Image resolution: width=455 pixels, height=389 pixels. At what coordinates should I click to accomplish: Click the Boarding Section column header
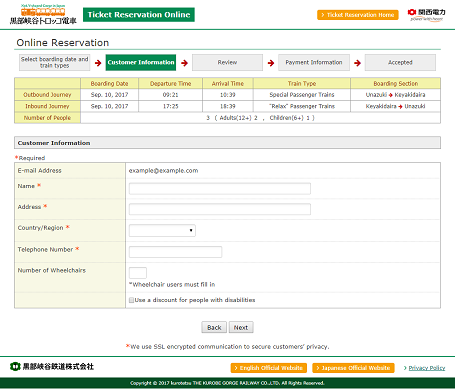pos(395,83)
